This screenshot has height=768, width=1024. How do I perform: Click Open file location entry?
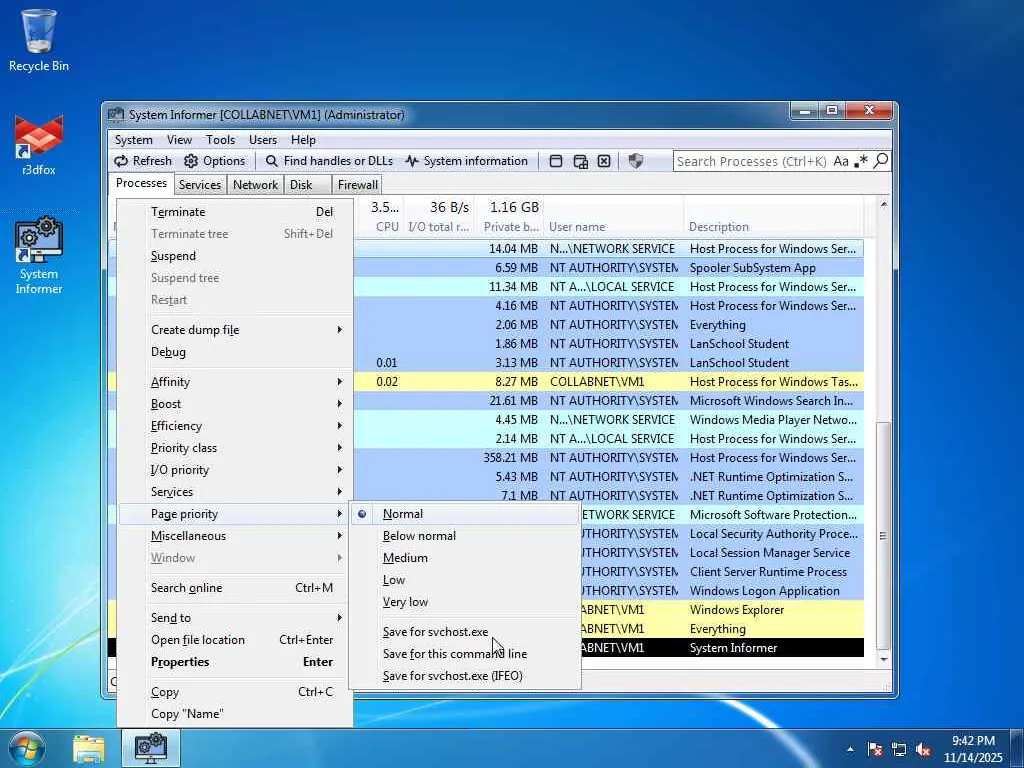[x=235, y=640]
